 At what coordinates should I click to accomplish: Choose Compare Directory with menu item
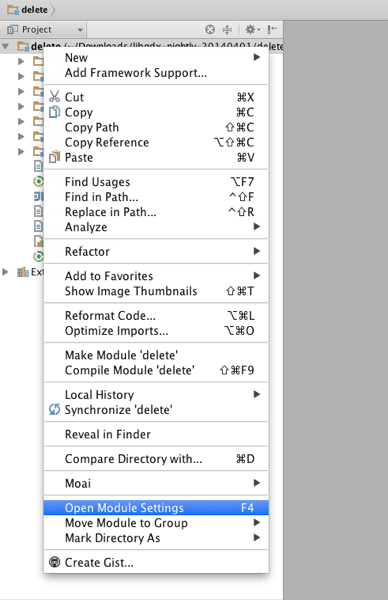coord(156,459)
